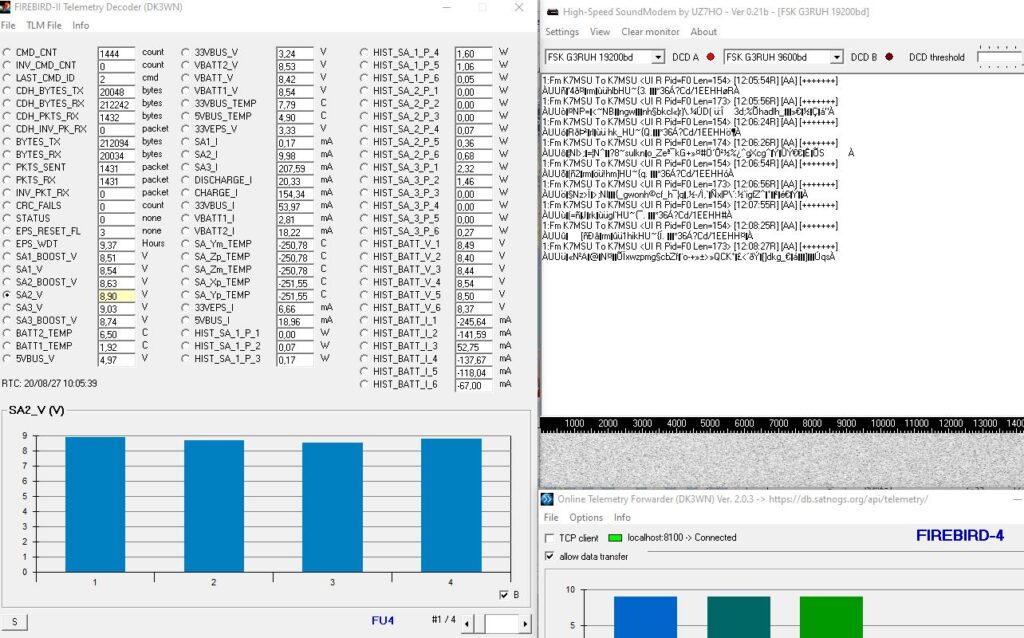Open Info menu in Telemetry Forwarder
The height and width of the screenshot is (638, 1024).
click(x=622, y=518)
